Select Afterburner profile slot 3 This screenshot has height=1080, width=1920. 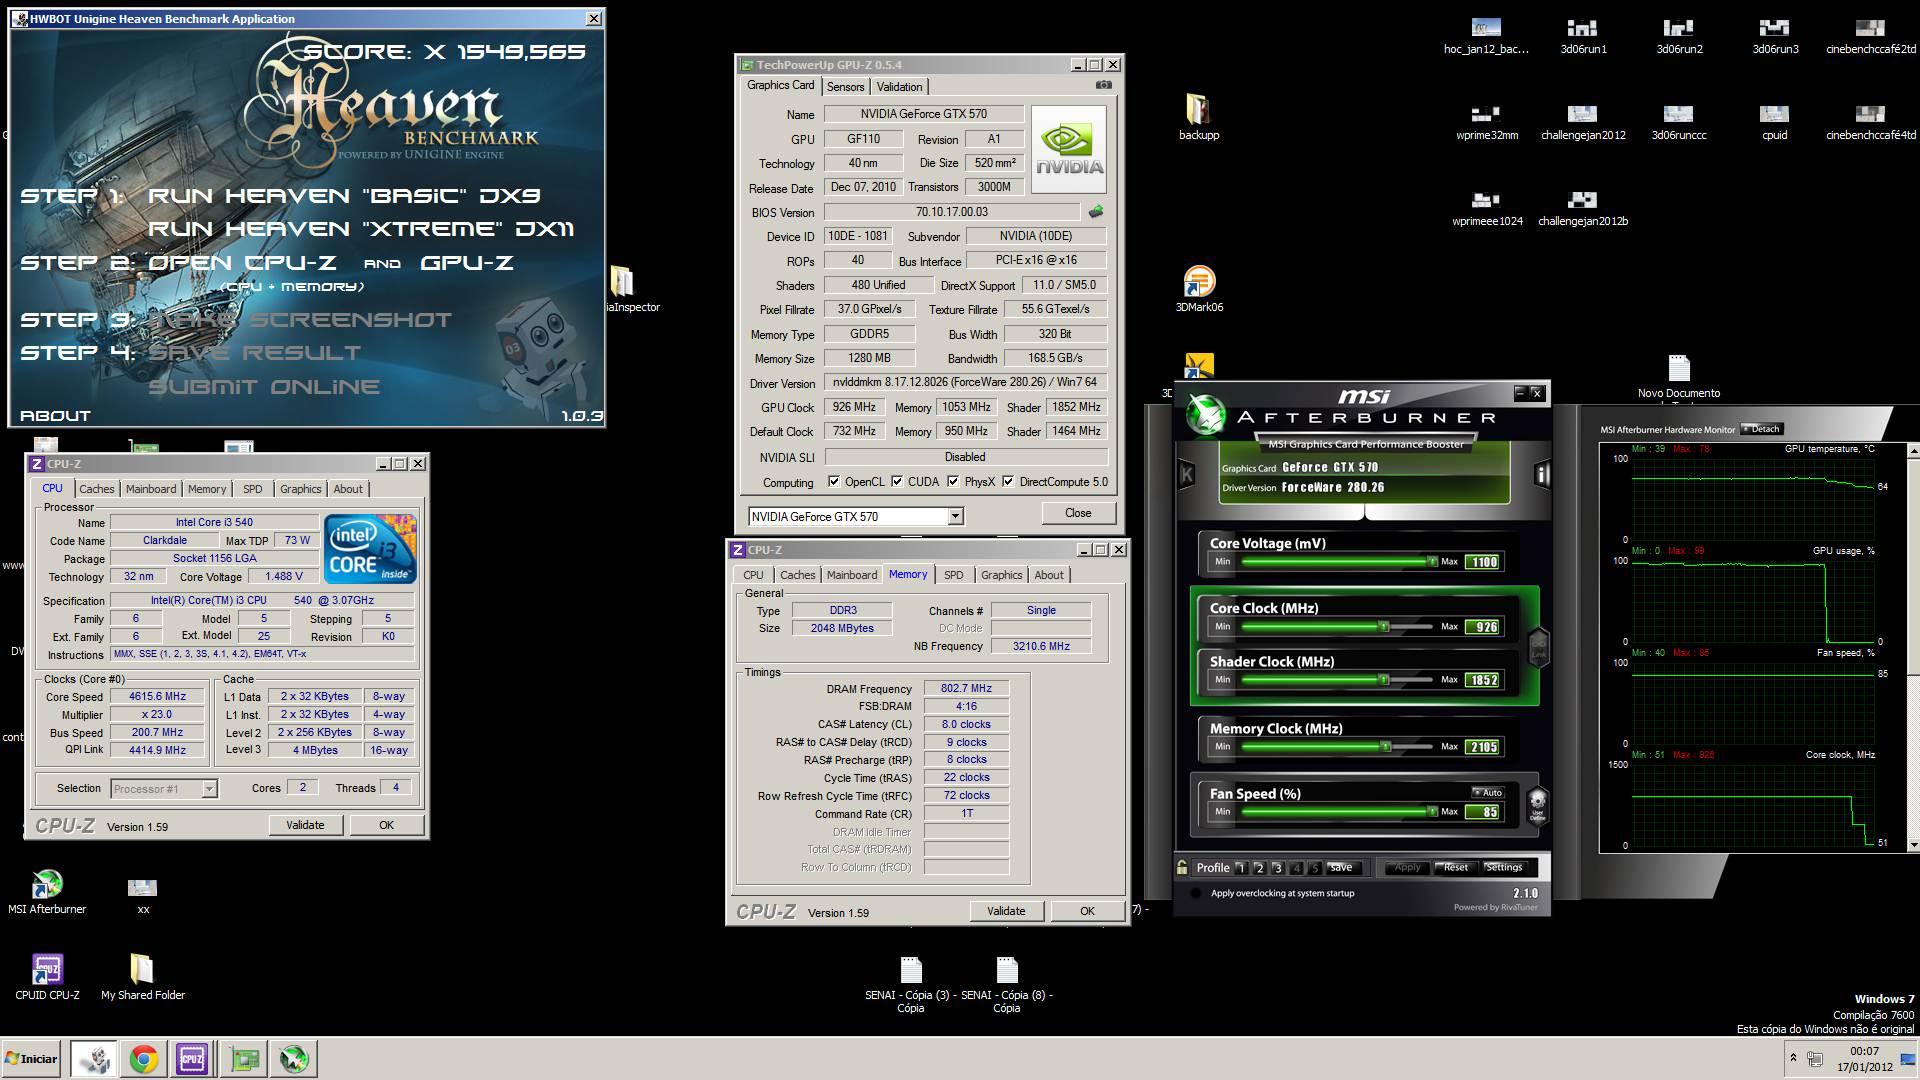click(x=1278, y=868)
